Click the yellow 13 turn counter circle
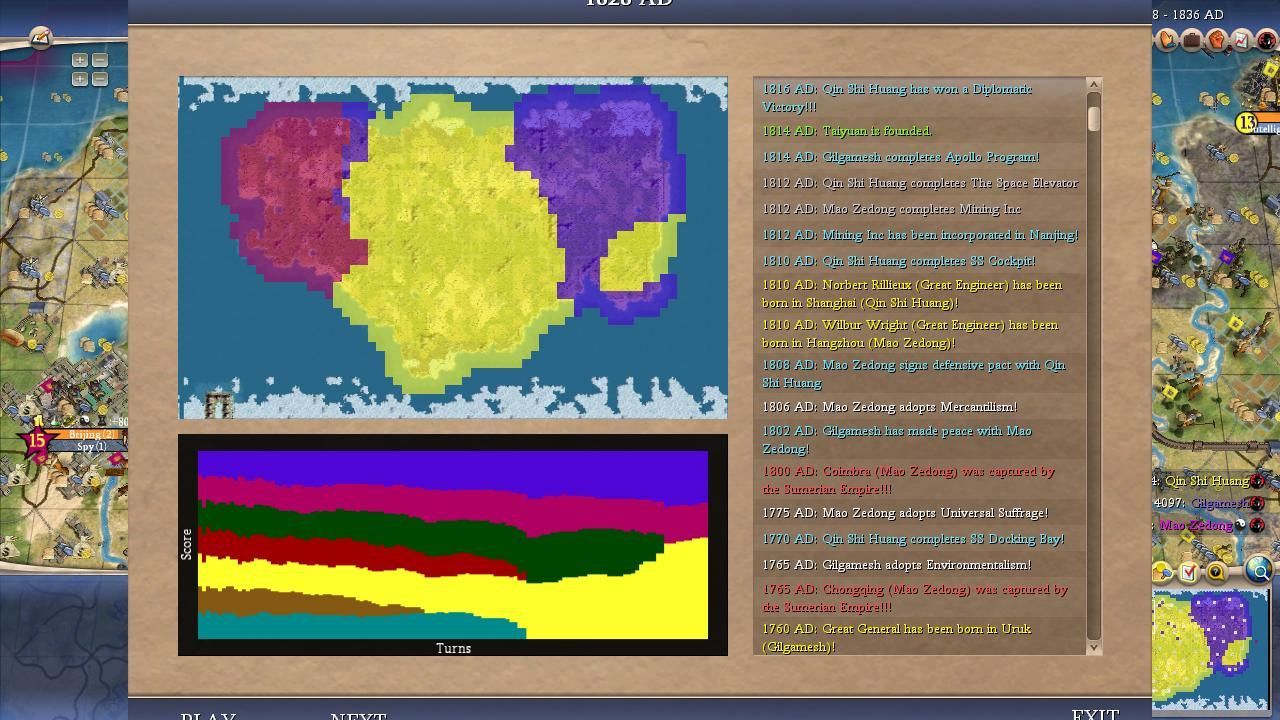 [1246, 123]
